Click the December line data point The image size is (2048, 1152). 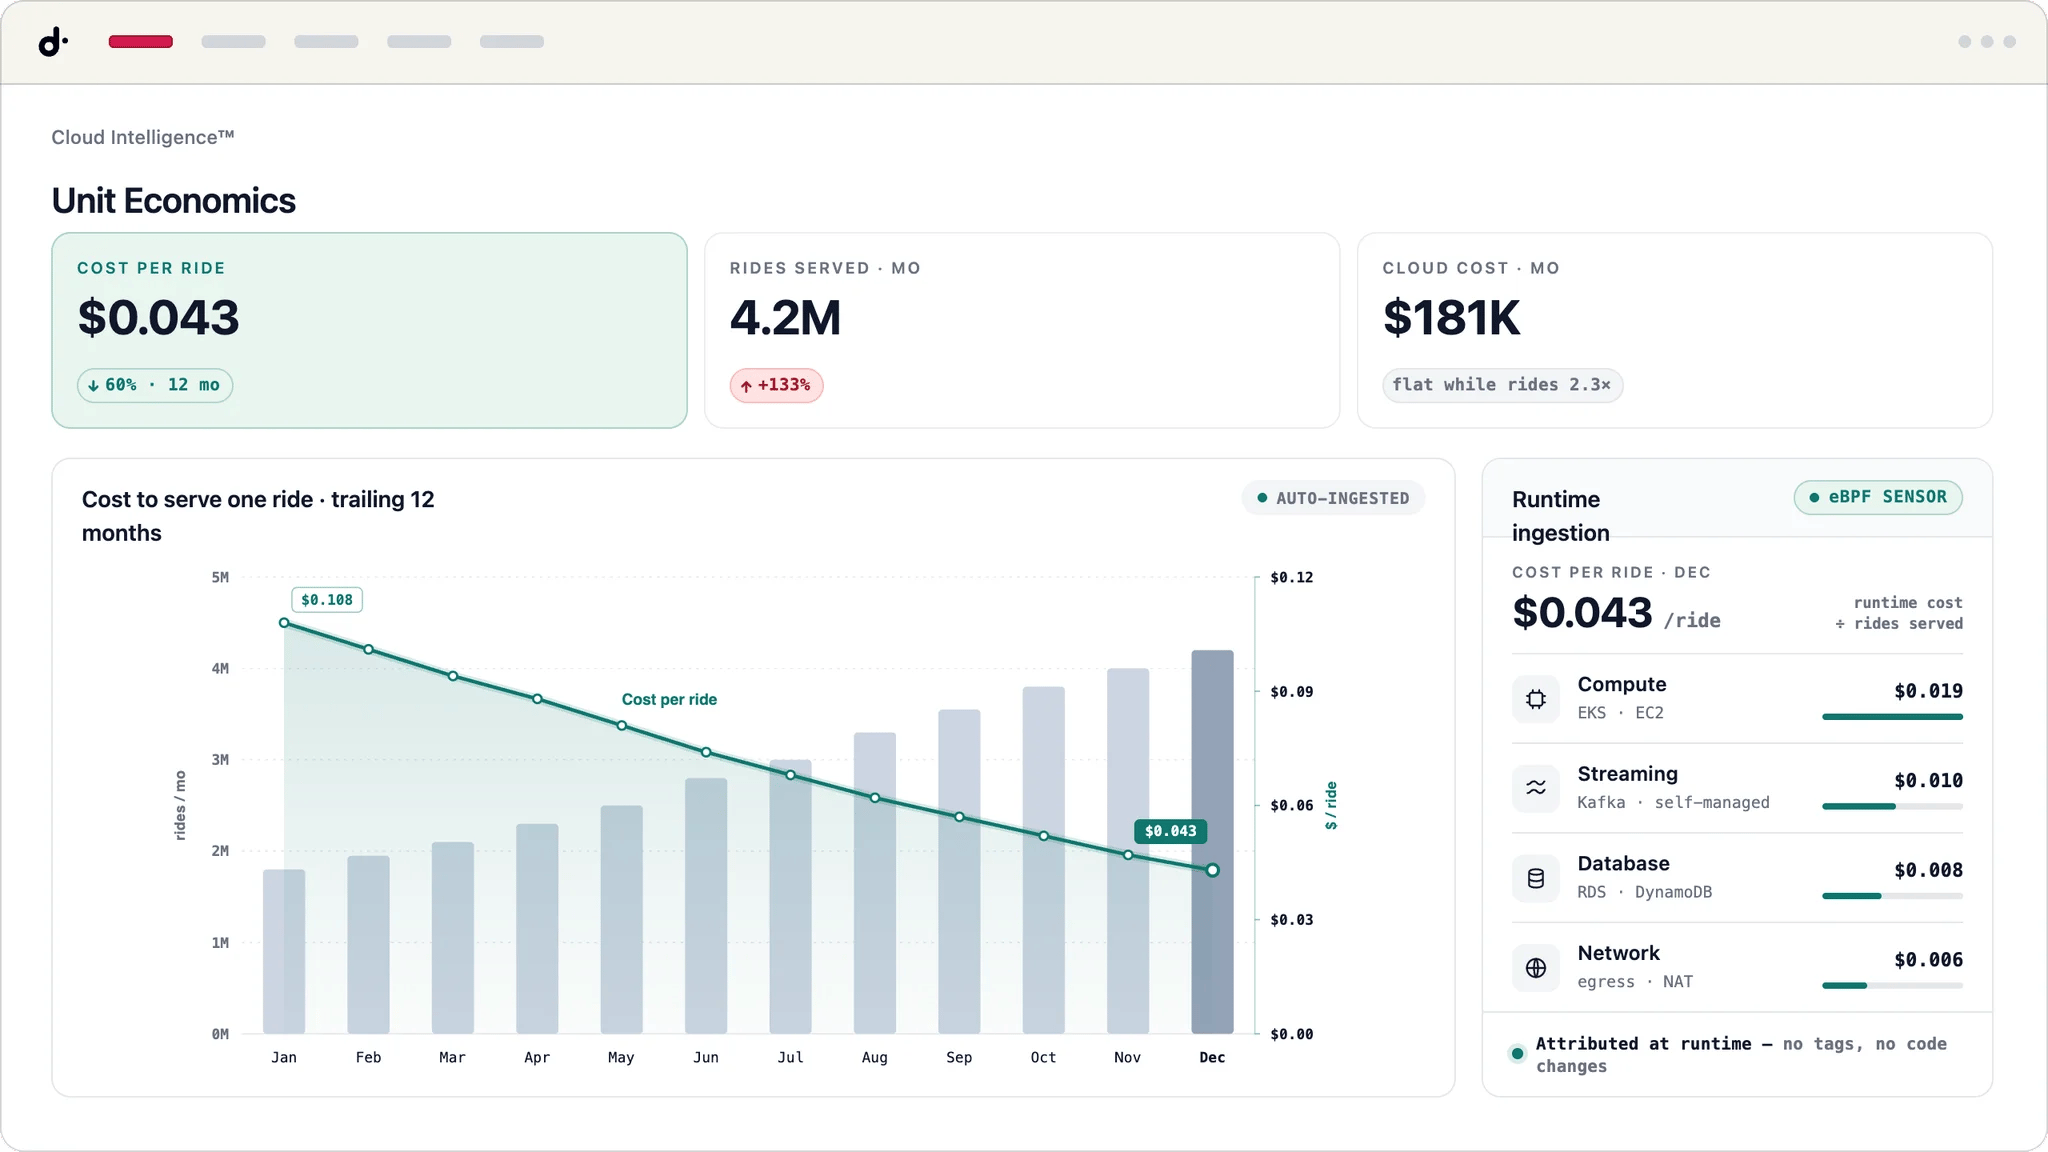(x=1212, y=870)
